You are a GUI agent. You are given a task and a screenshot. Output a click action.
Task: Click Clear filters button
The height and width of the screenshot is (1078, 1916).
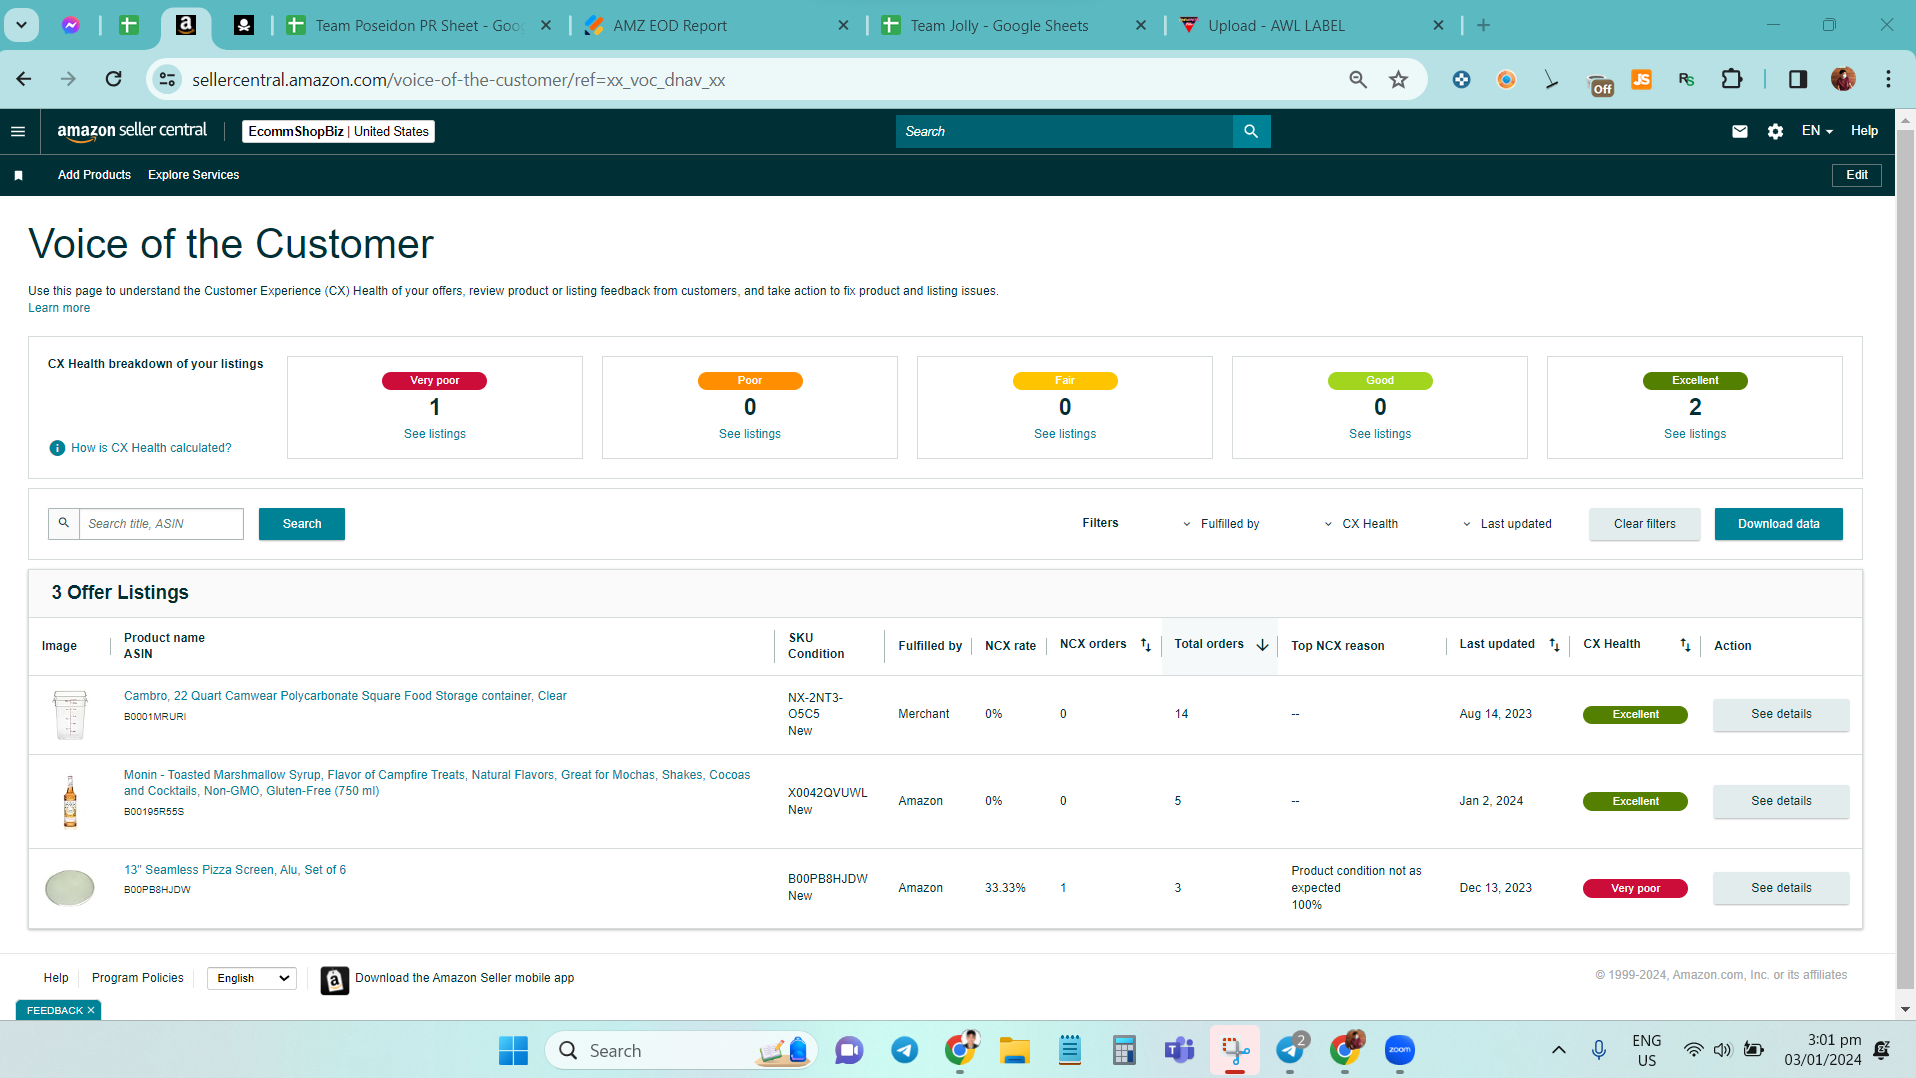1644,524
